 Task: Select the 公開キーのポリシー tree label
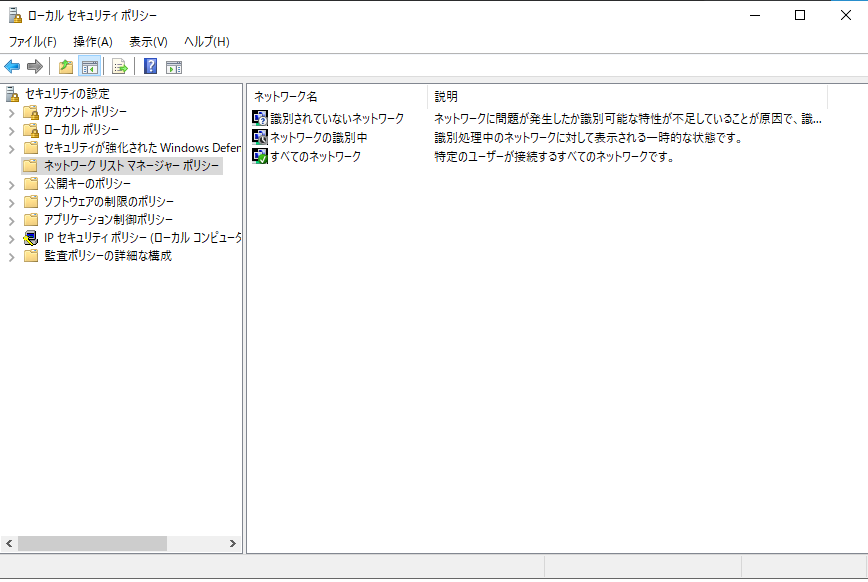(x=87, y=183)
